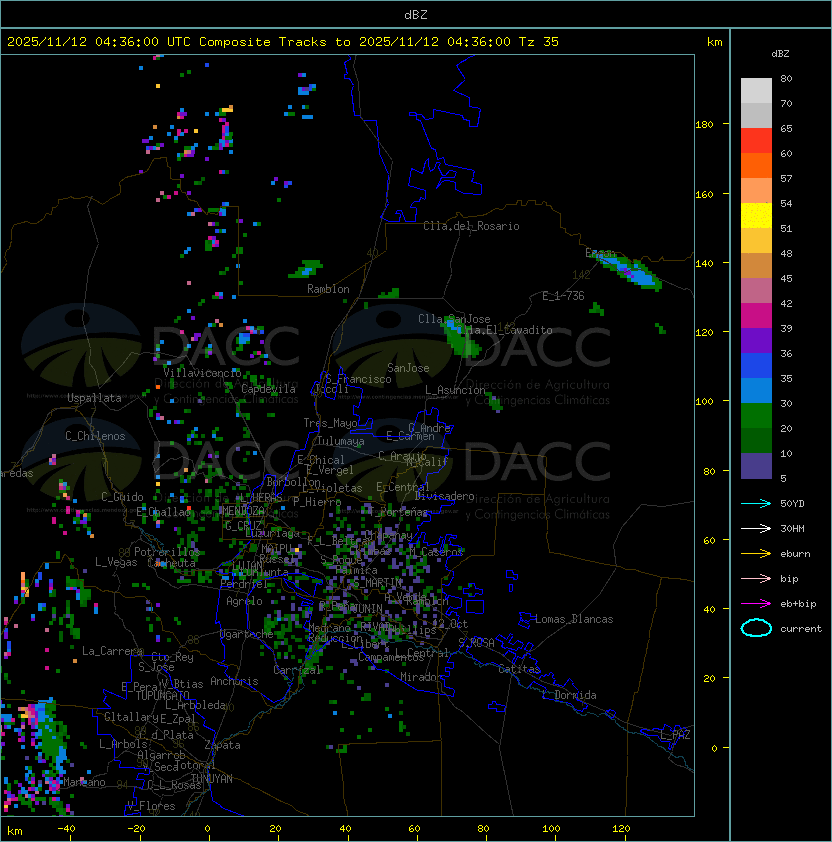The height and width of the screenshot is (842, 832).
Task: Click the 'TUNUYAN' city label
Action: [212, 778]
